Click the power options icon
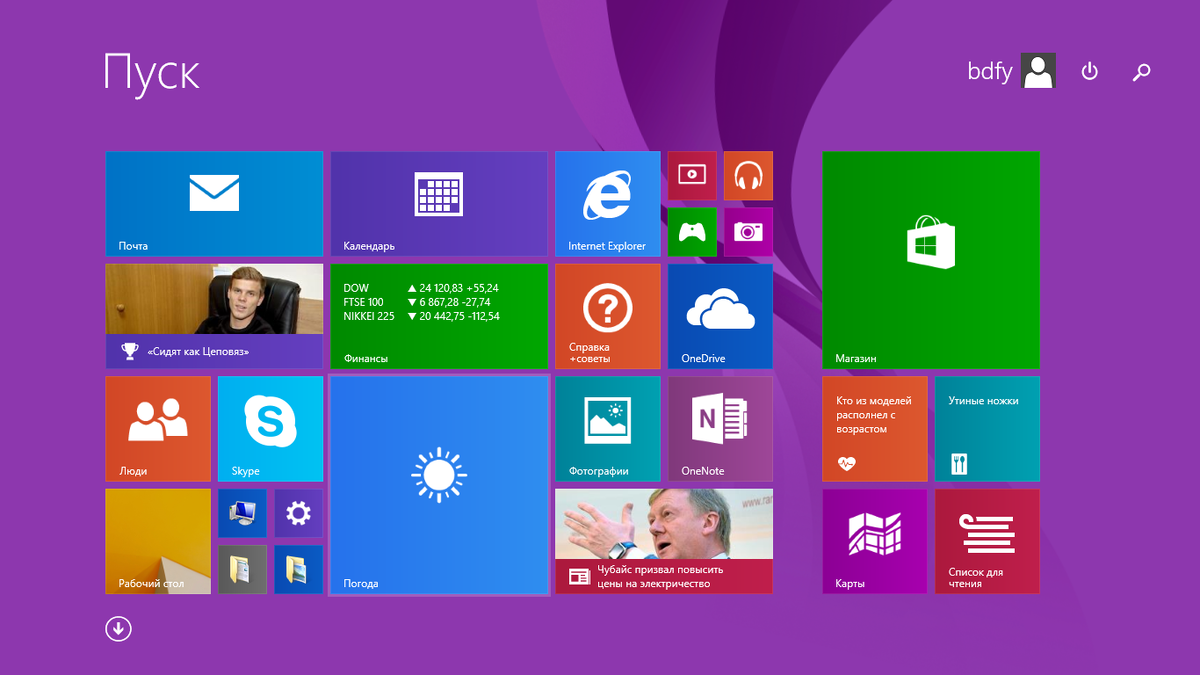 click(x=1090, y=71)
